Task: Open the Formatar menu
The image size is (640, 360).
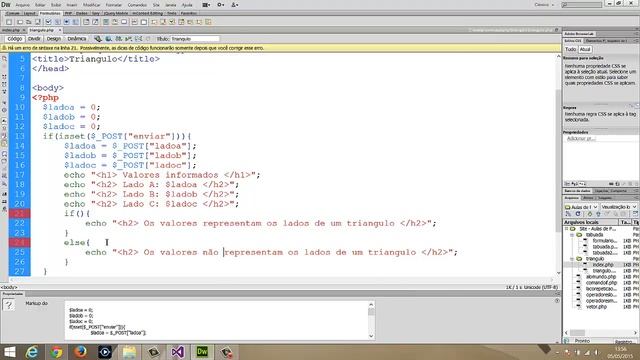Action: [114, 5]
